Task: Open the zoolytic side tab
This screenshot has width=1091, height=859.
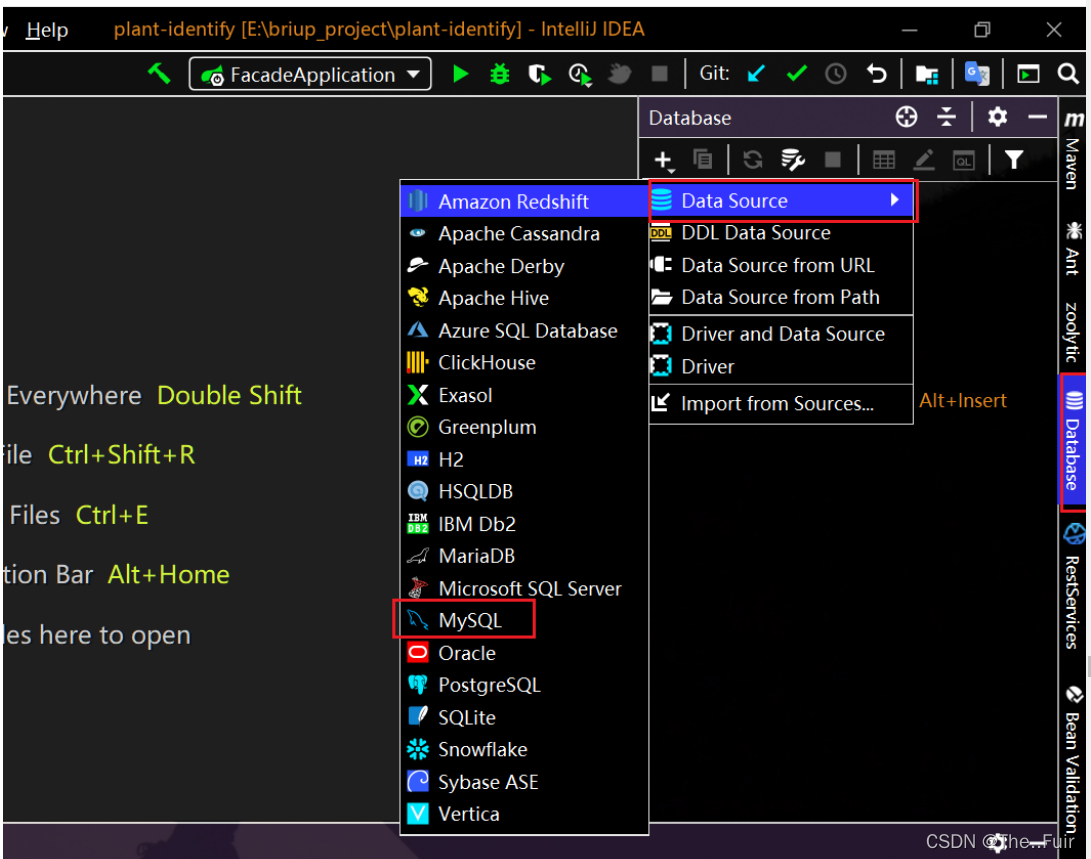Action: pos(1073,332)
